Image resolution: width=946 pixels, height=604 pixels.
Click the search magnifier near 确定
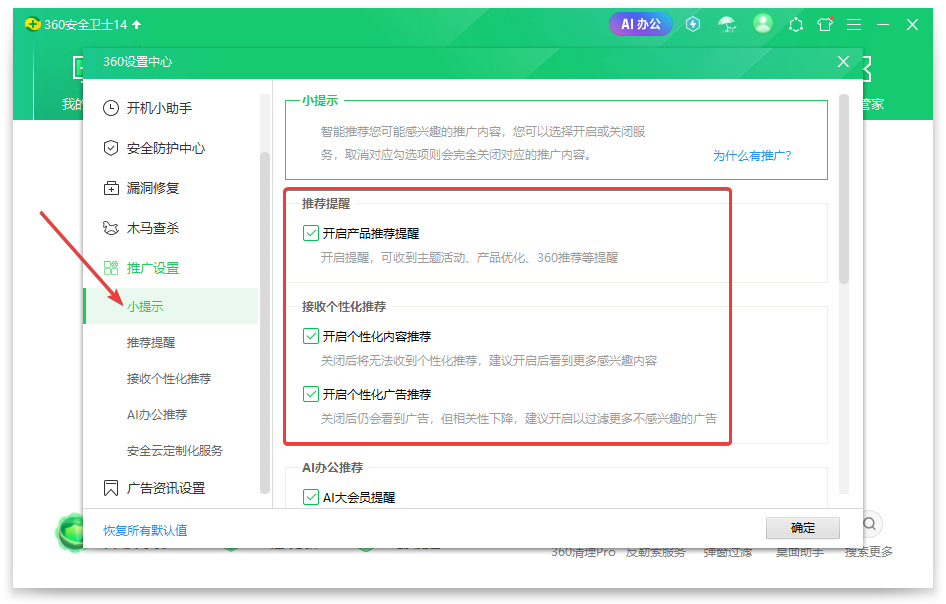coord(868,523)
